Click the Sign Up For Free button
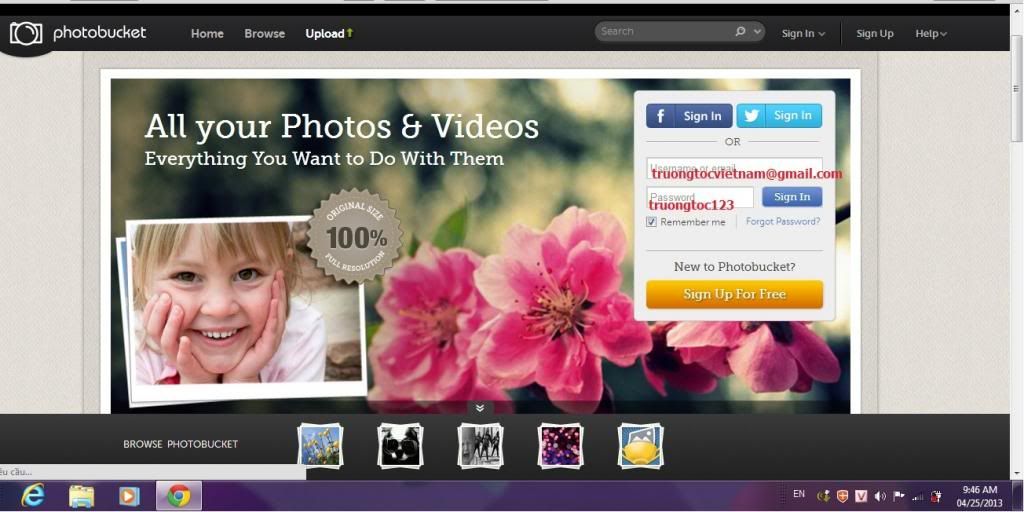The image size is (1024, 512). pos(735,295)
